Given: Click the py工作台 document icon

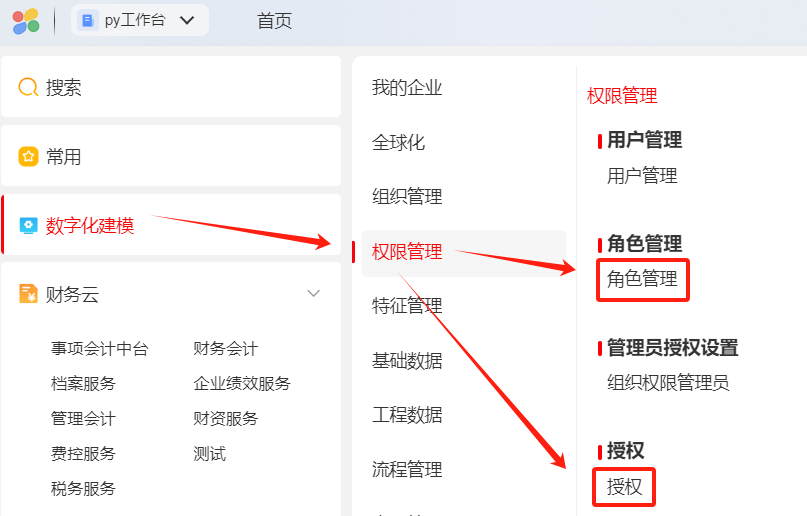Looking at the screenshot, I should pyautogui.click(x=89, y=20).
